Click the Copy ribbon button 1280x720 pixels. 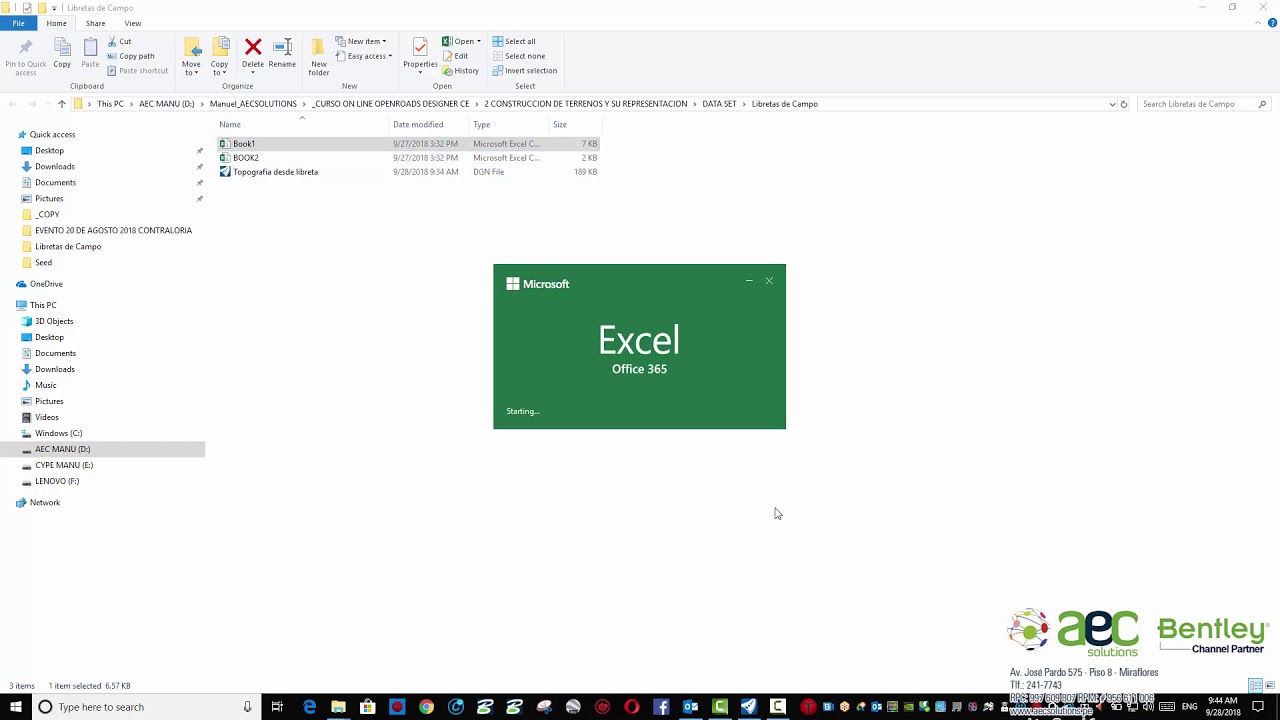62,54
